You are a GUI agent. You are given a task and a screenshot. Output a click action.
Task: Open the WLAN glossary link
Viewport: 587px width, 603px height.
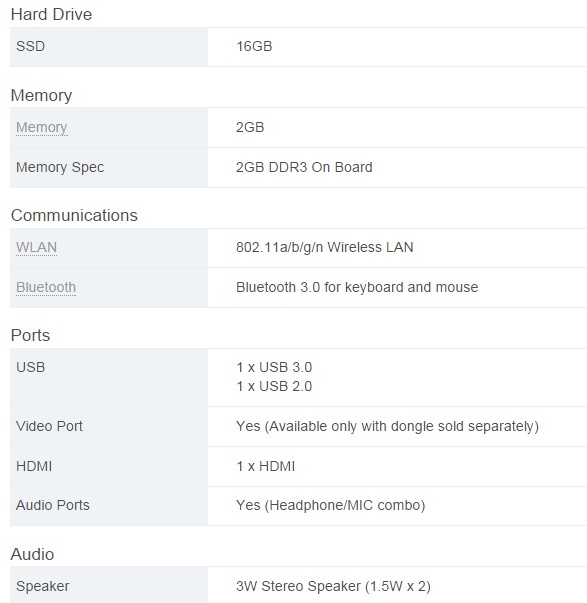coord(37,247)
